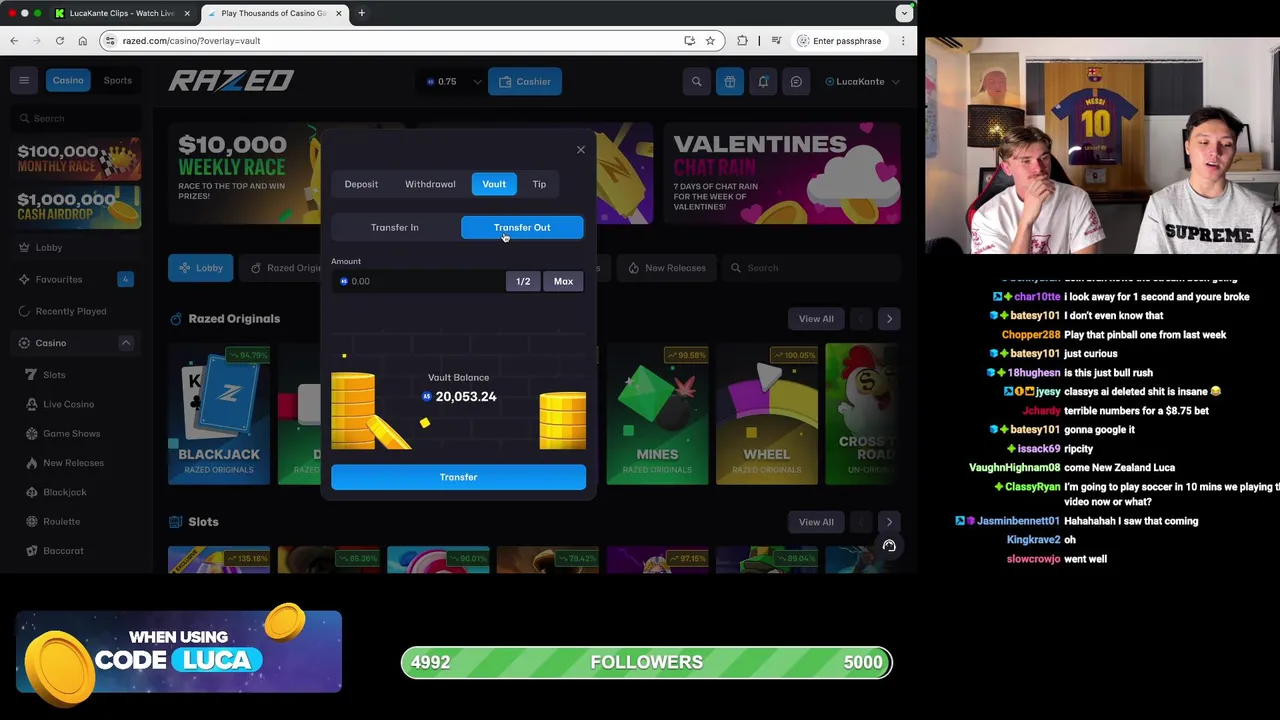Select Transfer Out option

[522, 227]
